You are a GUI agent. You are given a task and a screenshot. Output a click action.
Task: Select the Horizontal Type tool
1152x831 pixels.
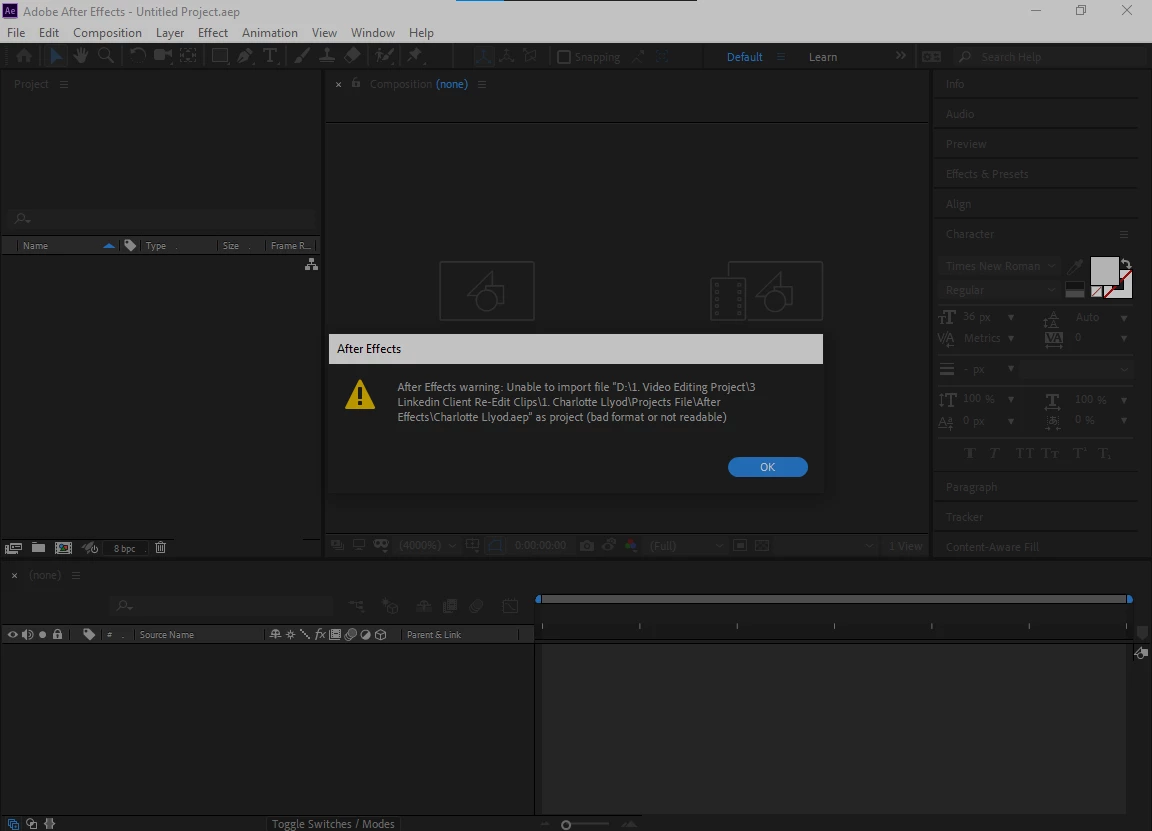point(270,56)
